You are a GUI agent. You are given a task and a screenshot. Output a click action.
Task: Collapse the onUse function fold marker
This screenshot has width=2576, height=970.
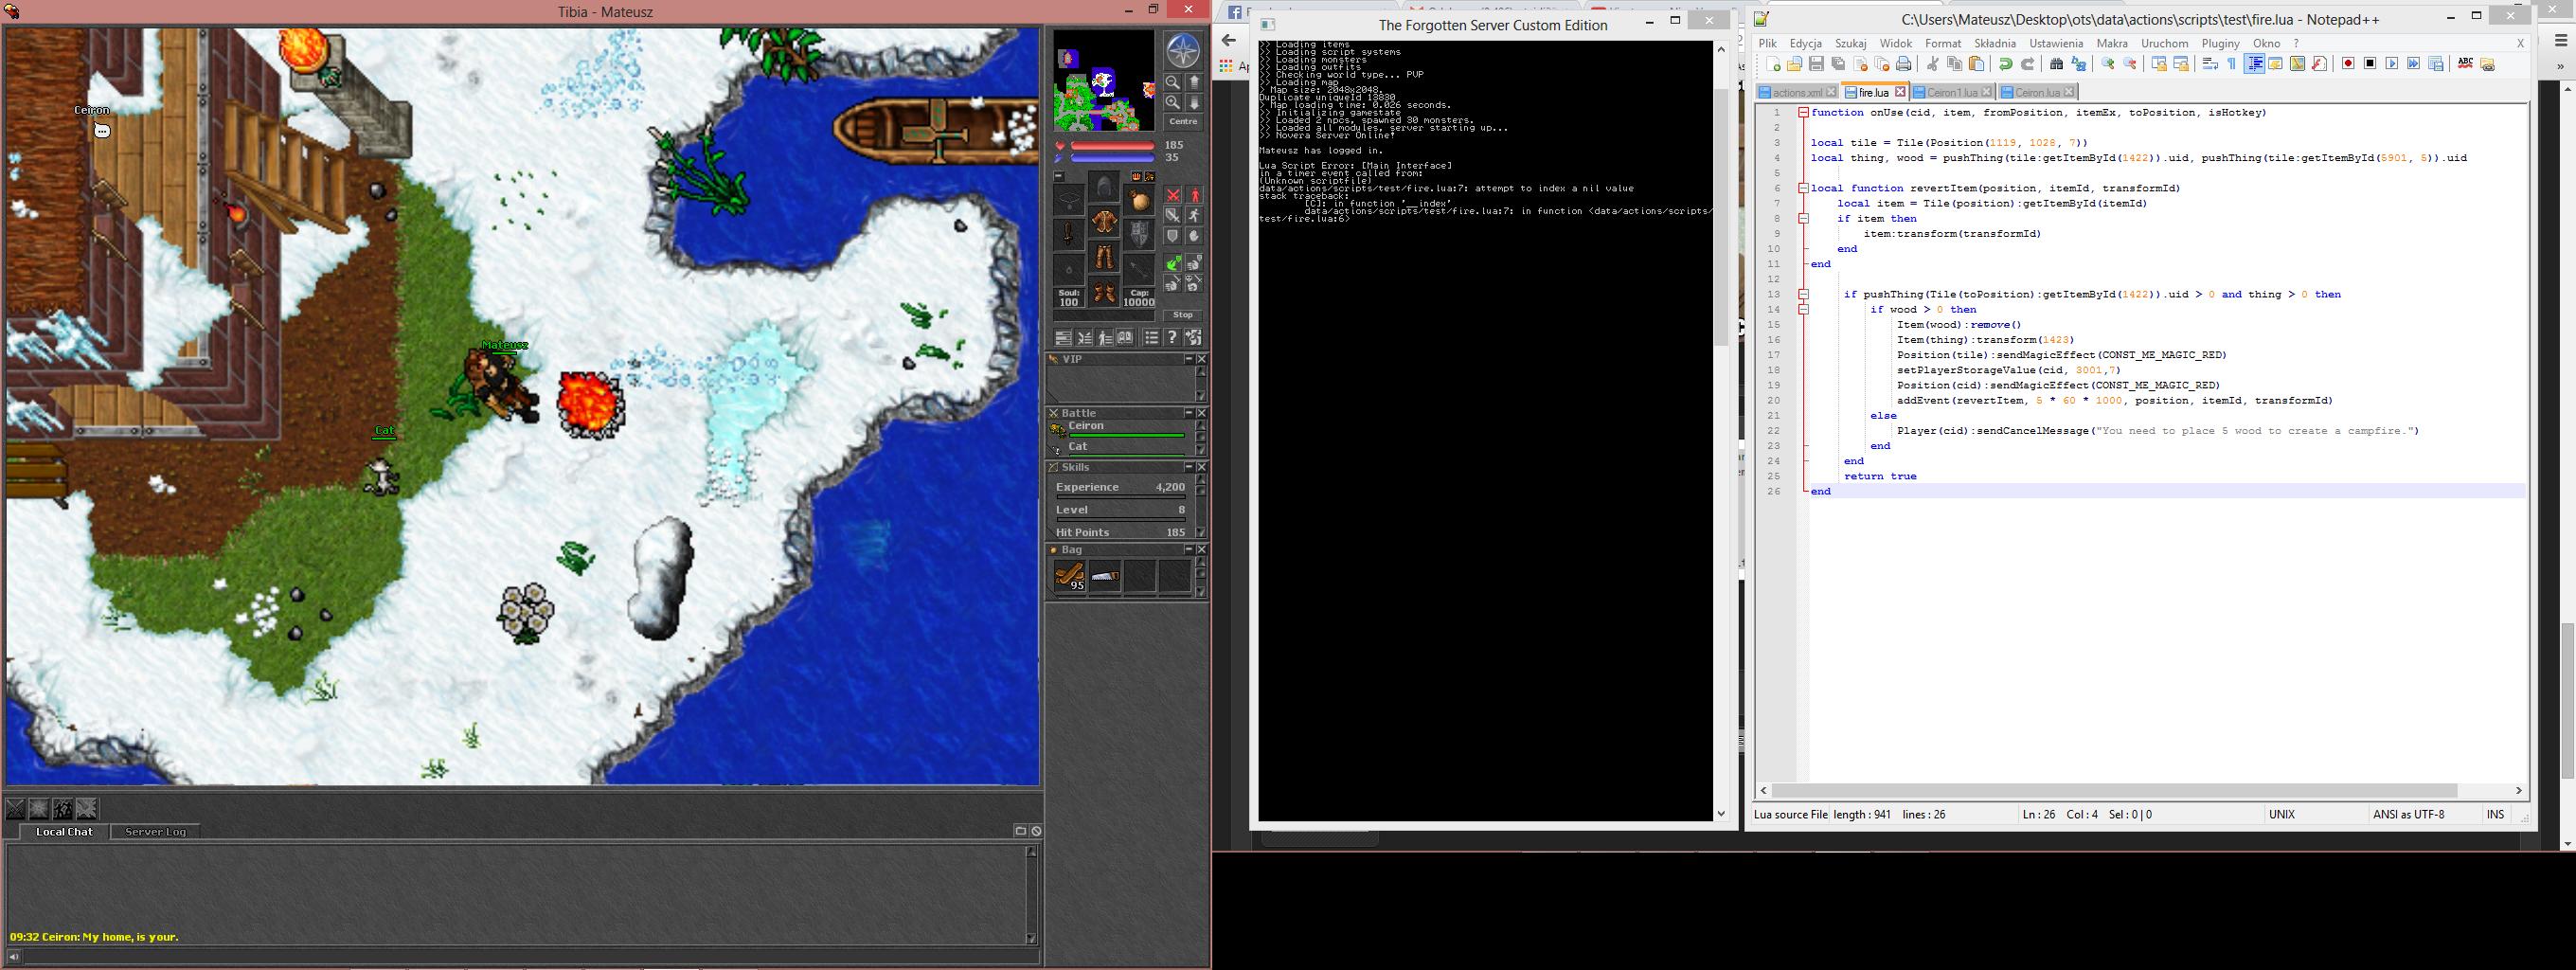pos(1803,113)
